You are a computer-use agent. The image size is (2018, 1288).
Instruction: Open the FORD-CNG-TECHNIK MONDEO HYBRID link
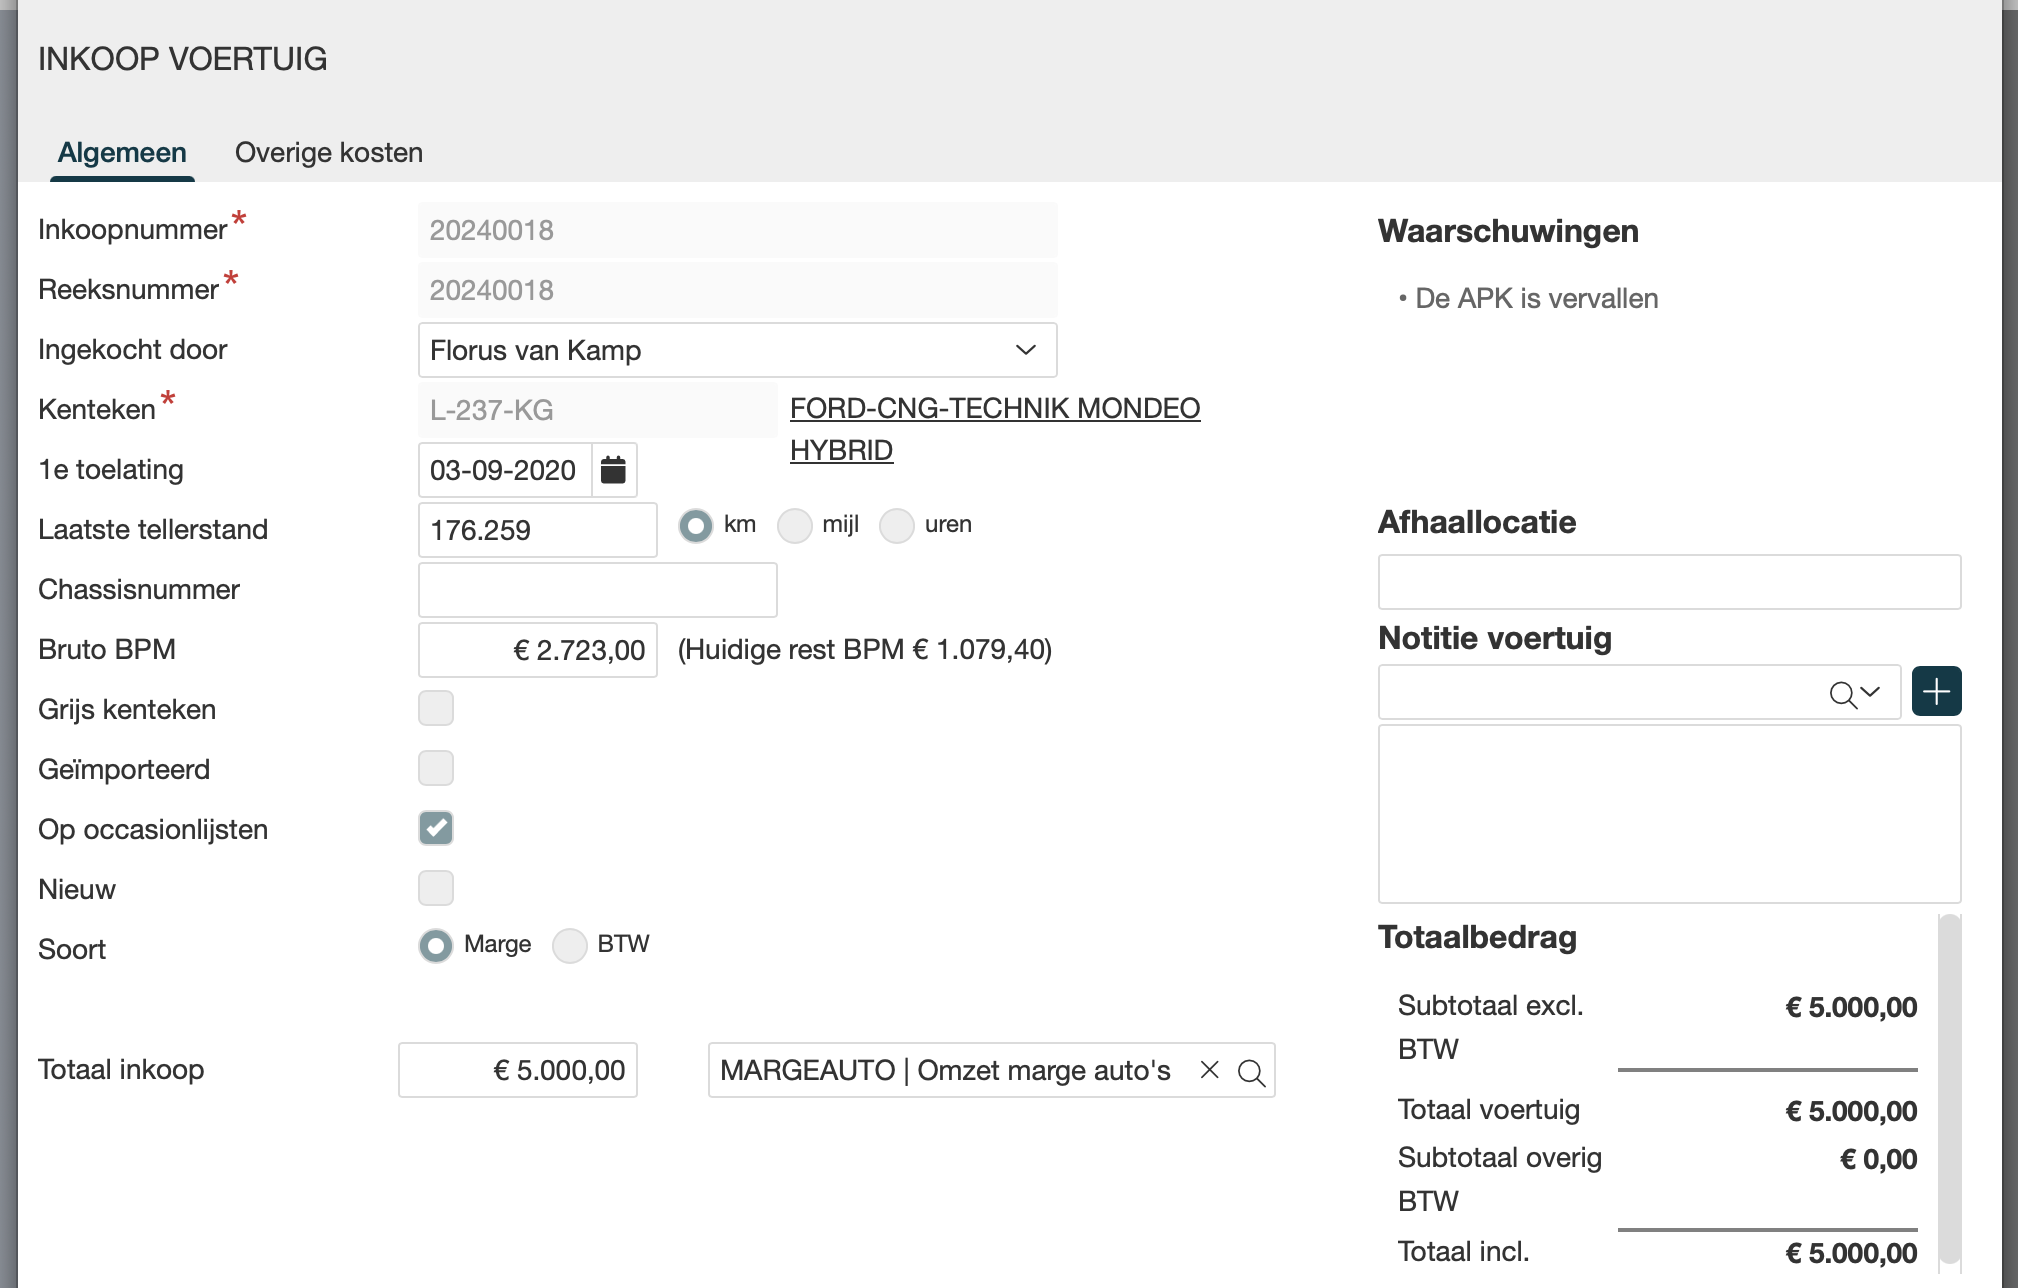click(994, 409)
